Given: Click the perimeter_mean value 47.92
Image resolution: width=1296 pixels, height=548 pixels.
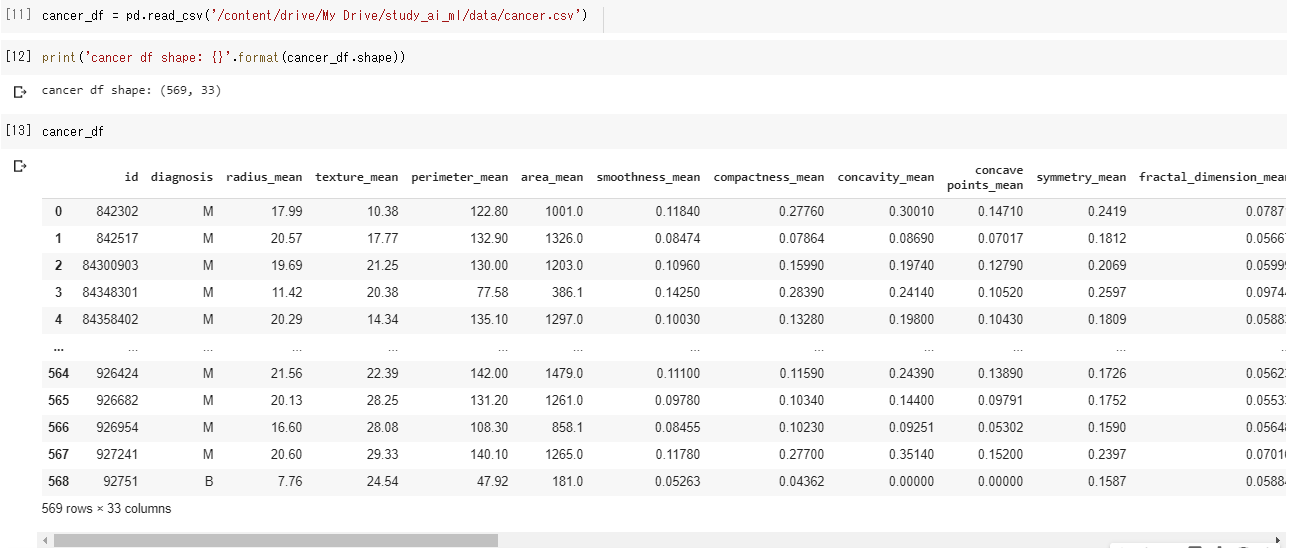Looking at the screenshot, I should click(492, 482).
